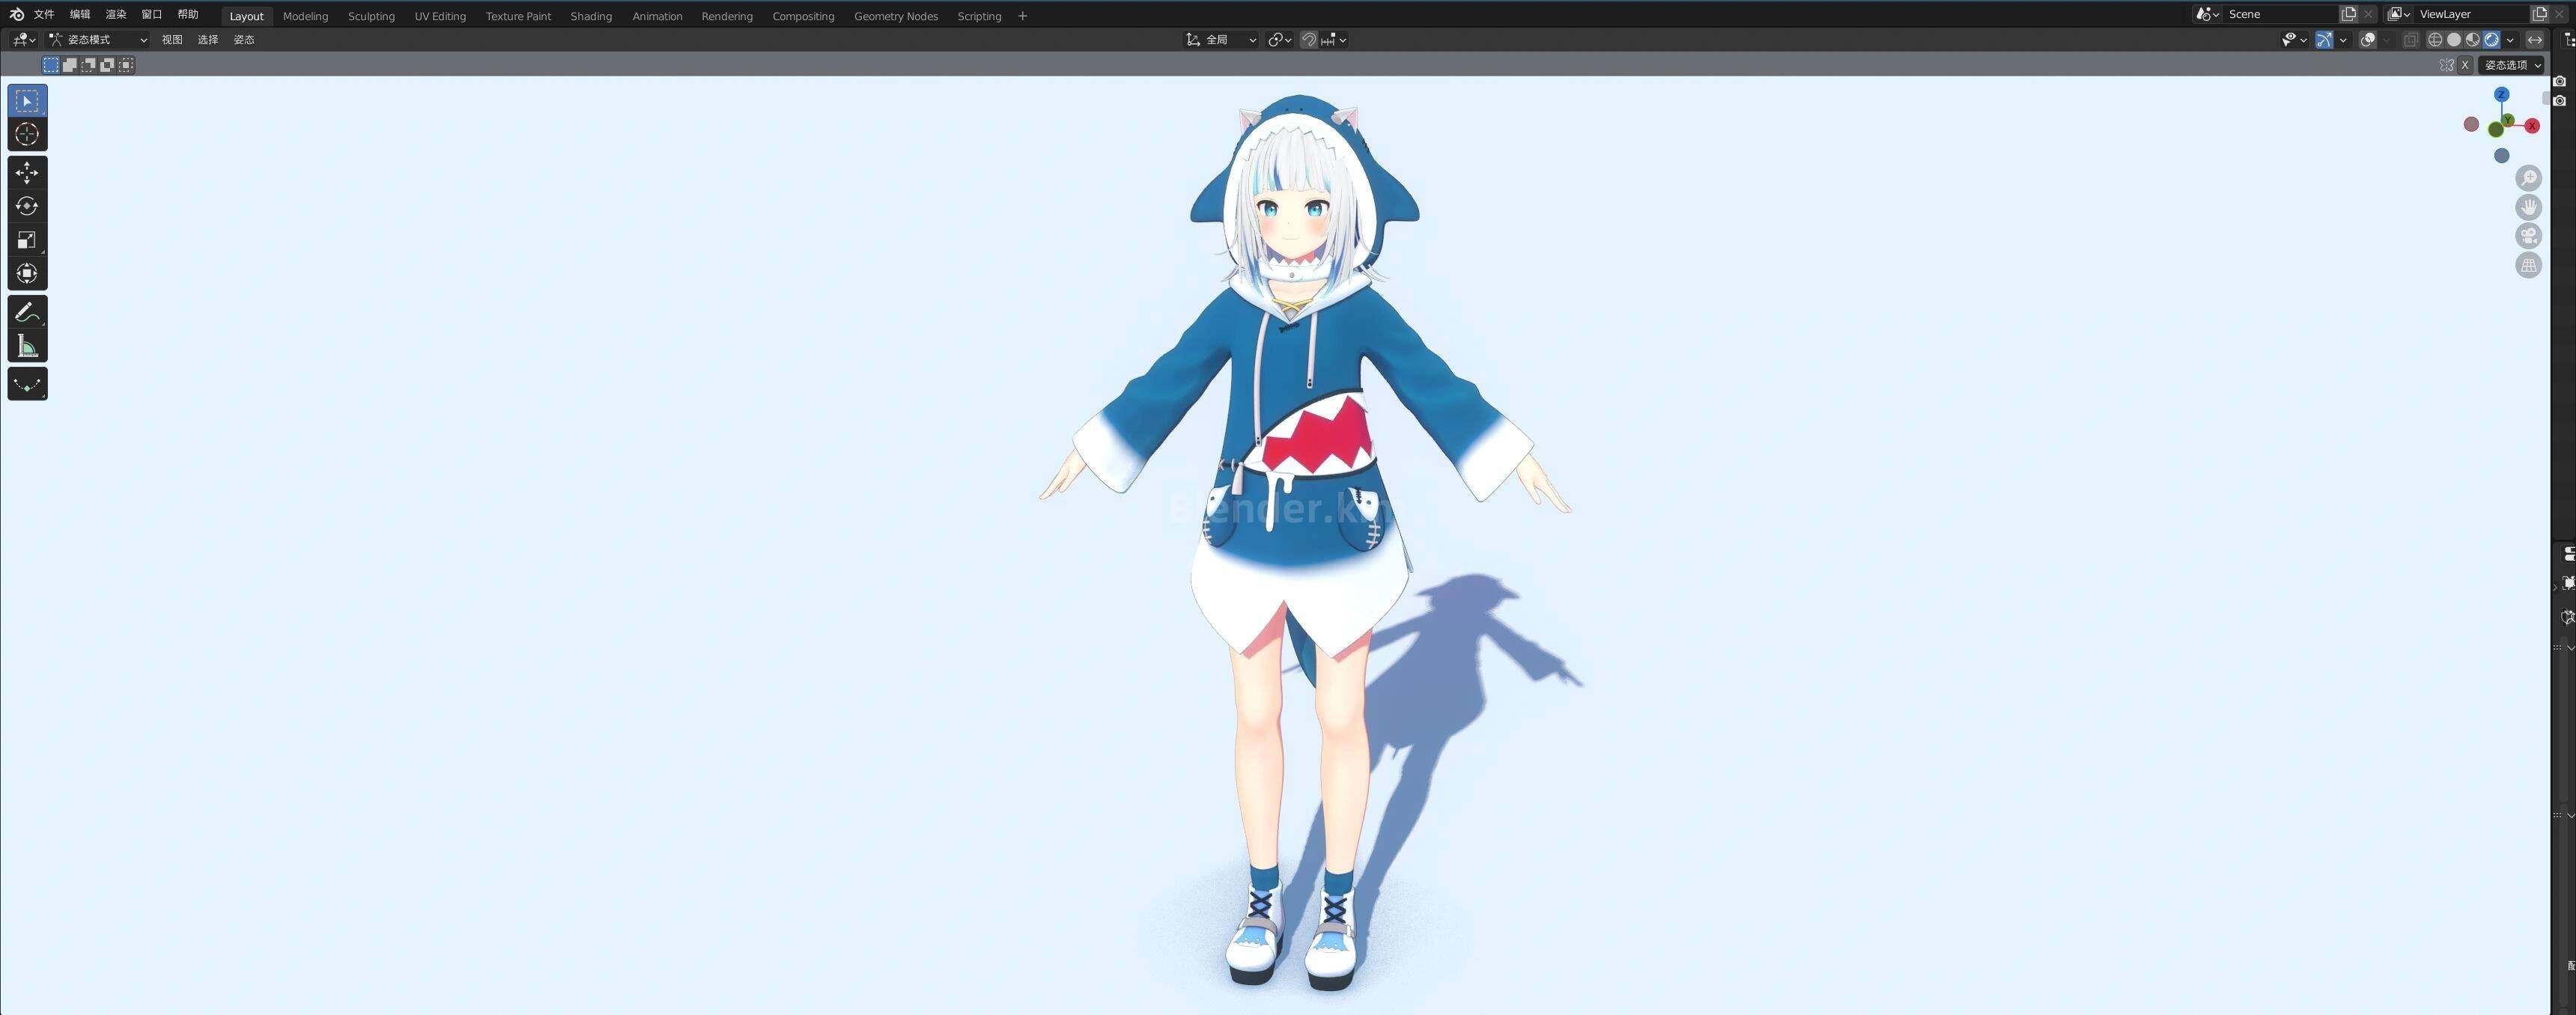The height and width of the screenshot is (1015, 2576).
Task: Expand the snapping options dropdown
Action: (x=1334, y=40)
